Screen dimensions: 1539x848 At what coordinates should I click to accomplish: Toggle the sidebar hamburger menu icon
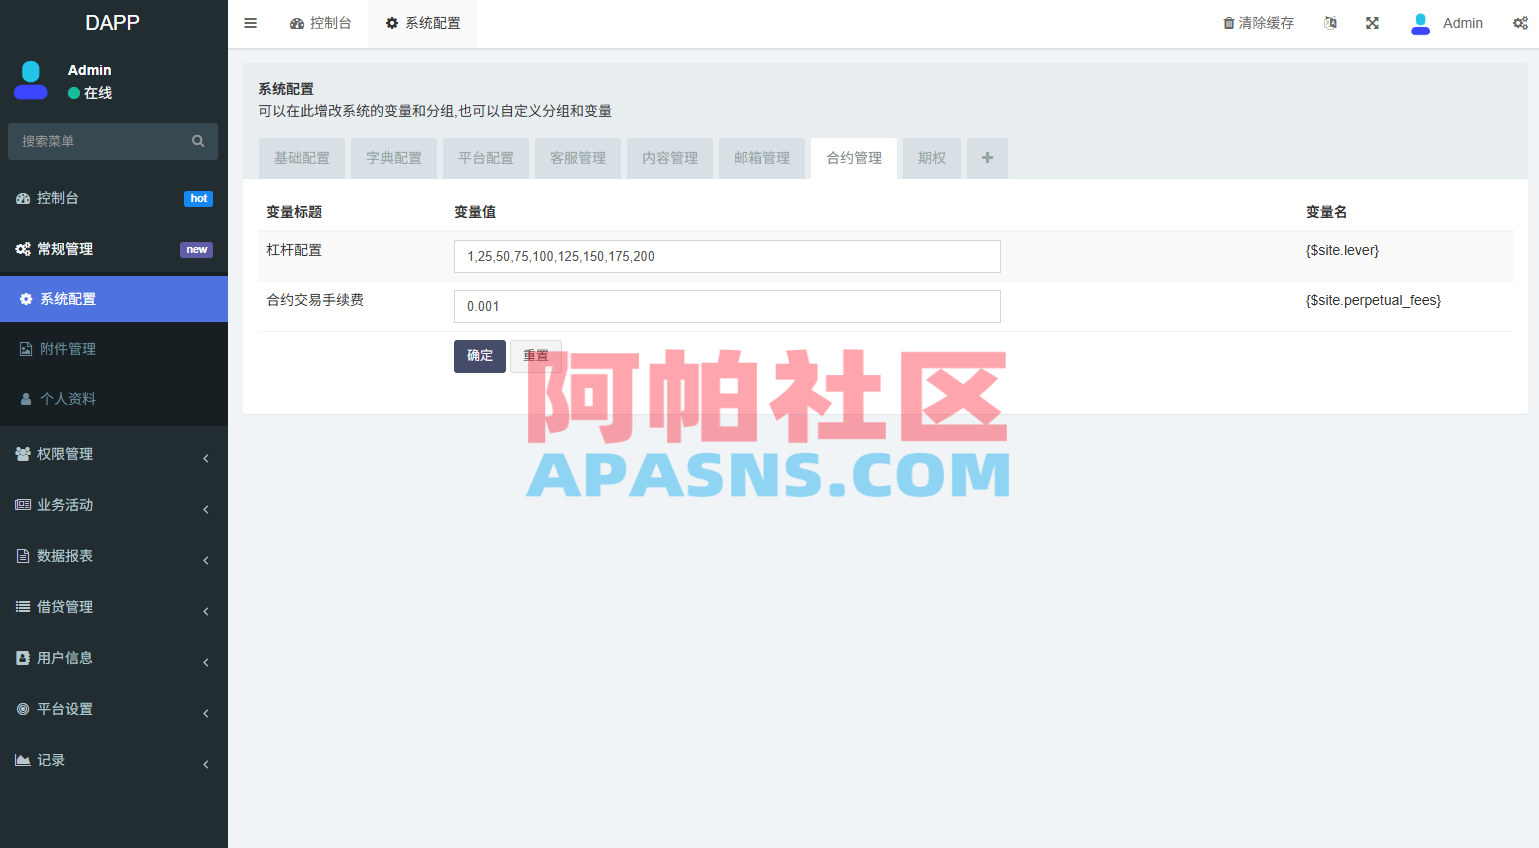250,23
